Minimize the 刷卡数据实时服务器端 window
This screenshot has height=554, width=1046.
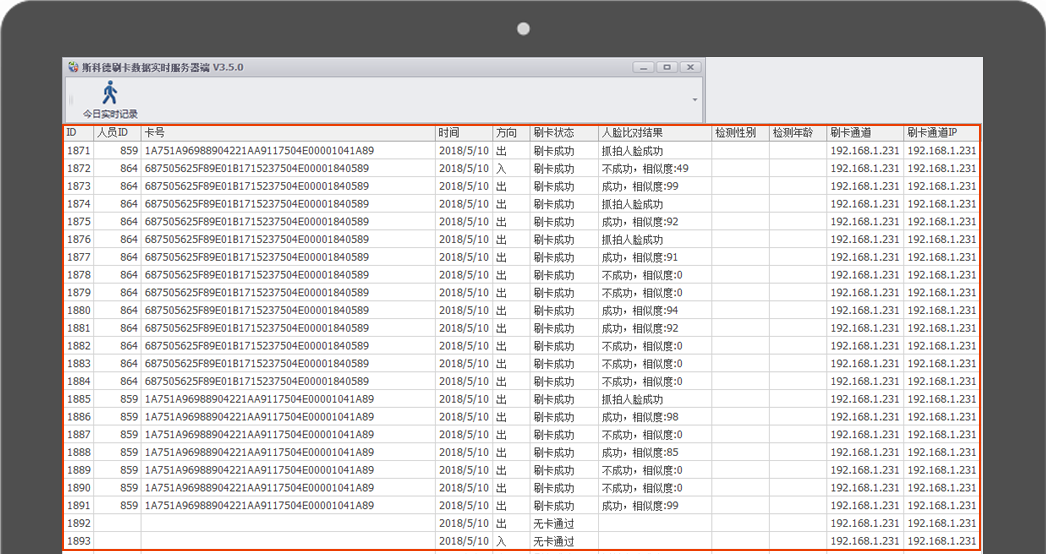pyautogui.click(x=643, y=67)
